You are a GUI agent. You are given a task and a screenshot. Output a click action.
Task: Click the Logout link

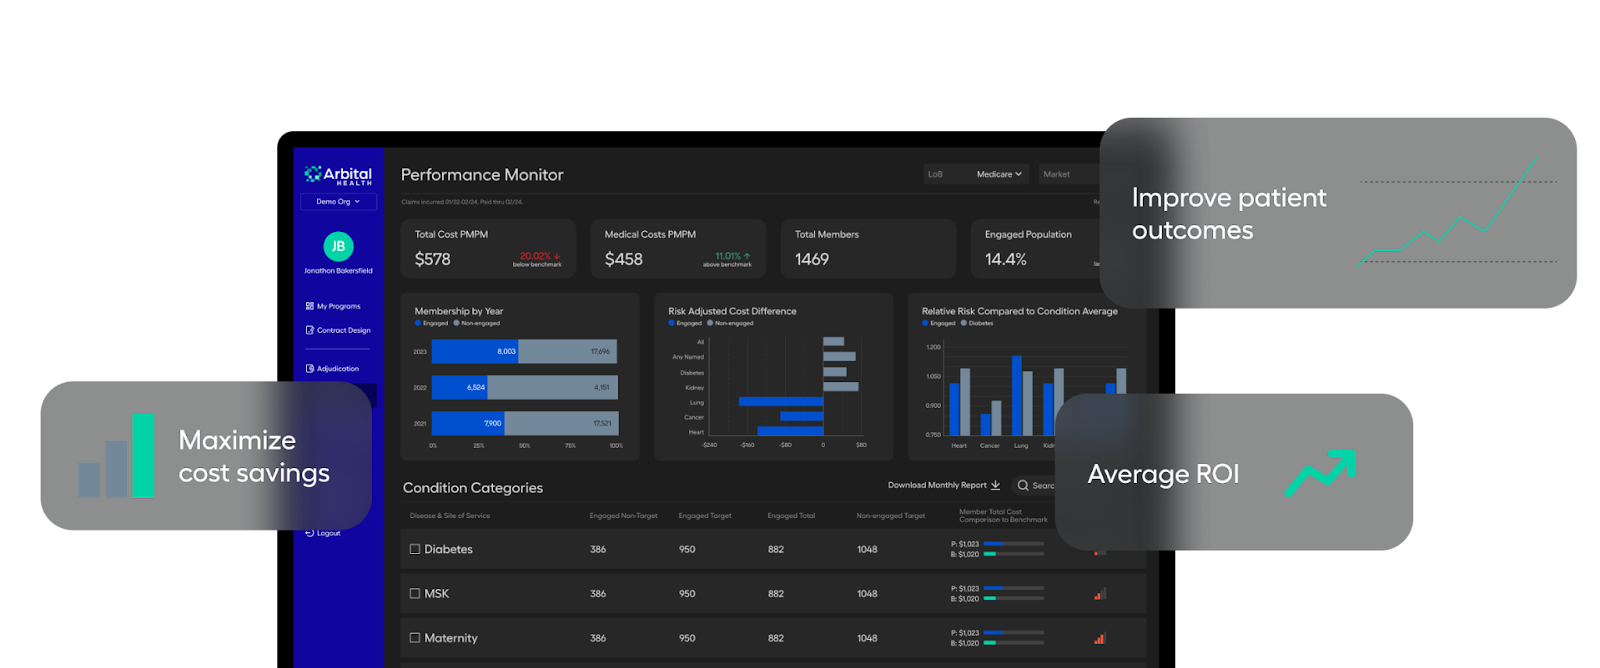pyautogui.click(x=323, y=533)
